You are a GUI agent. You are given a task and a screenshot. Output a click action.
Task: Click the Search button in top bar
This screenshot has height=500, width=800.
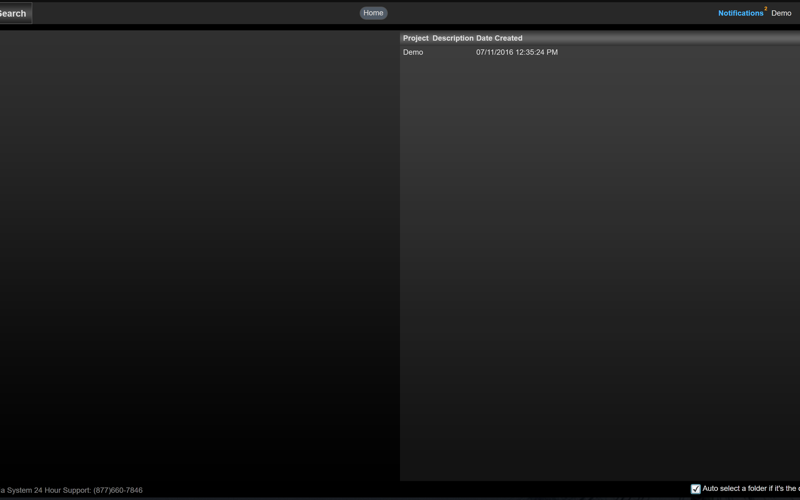pos(15,13)
